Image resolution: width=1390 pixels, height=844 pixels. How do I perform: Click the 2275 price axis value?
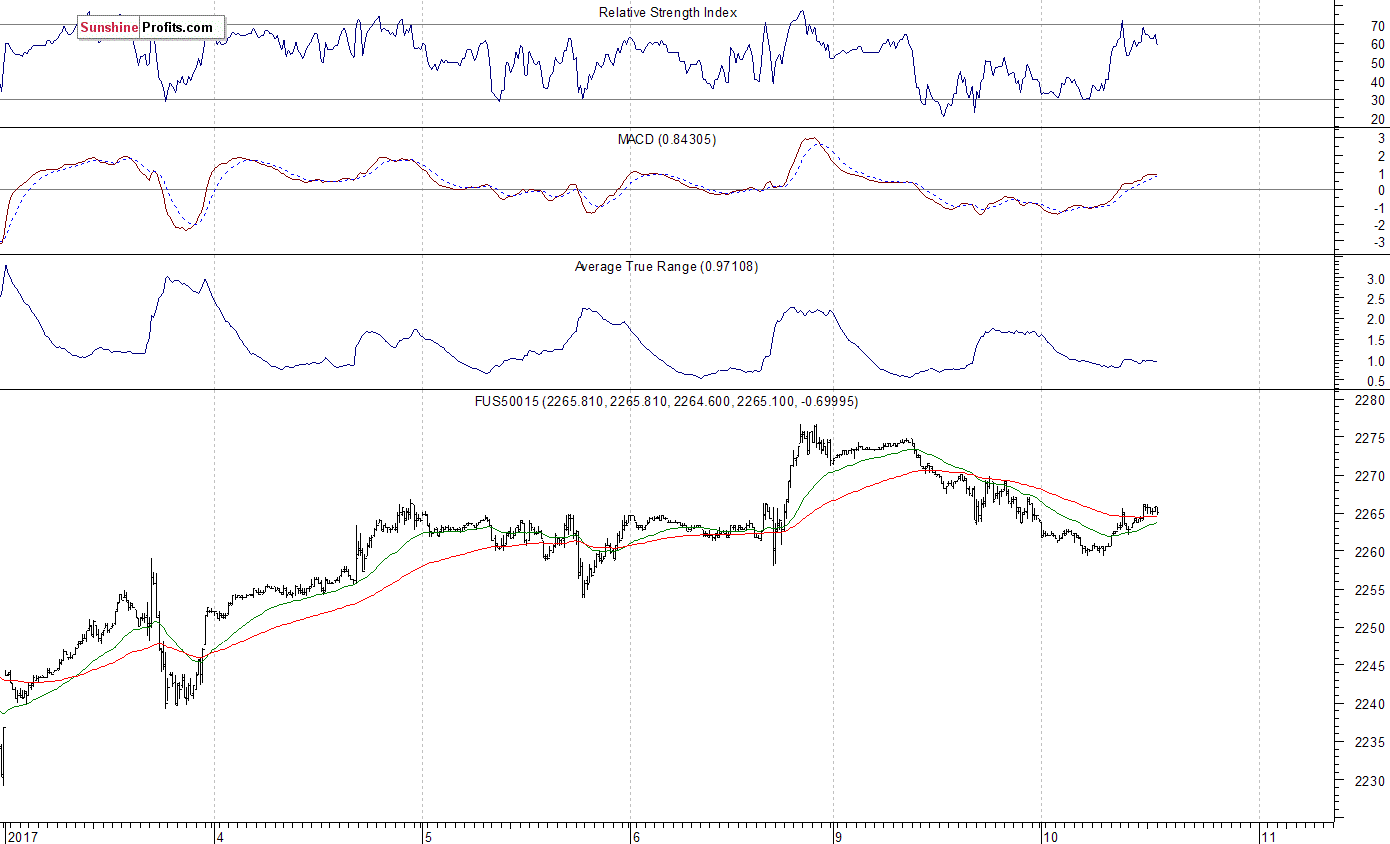coord(1368,439)
